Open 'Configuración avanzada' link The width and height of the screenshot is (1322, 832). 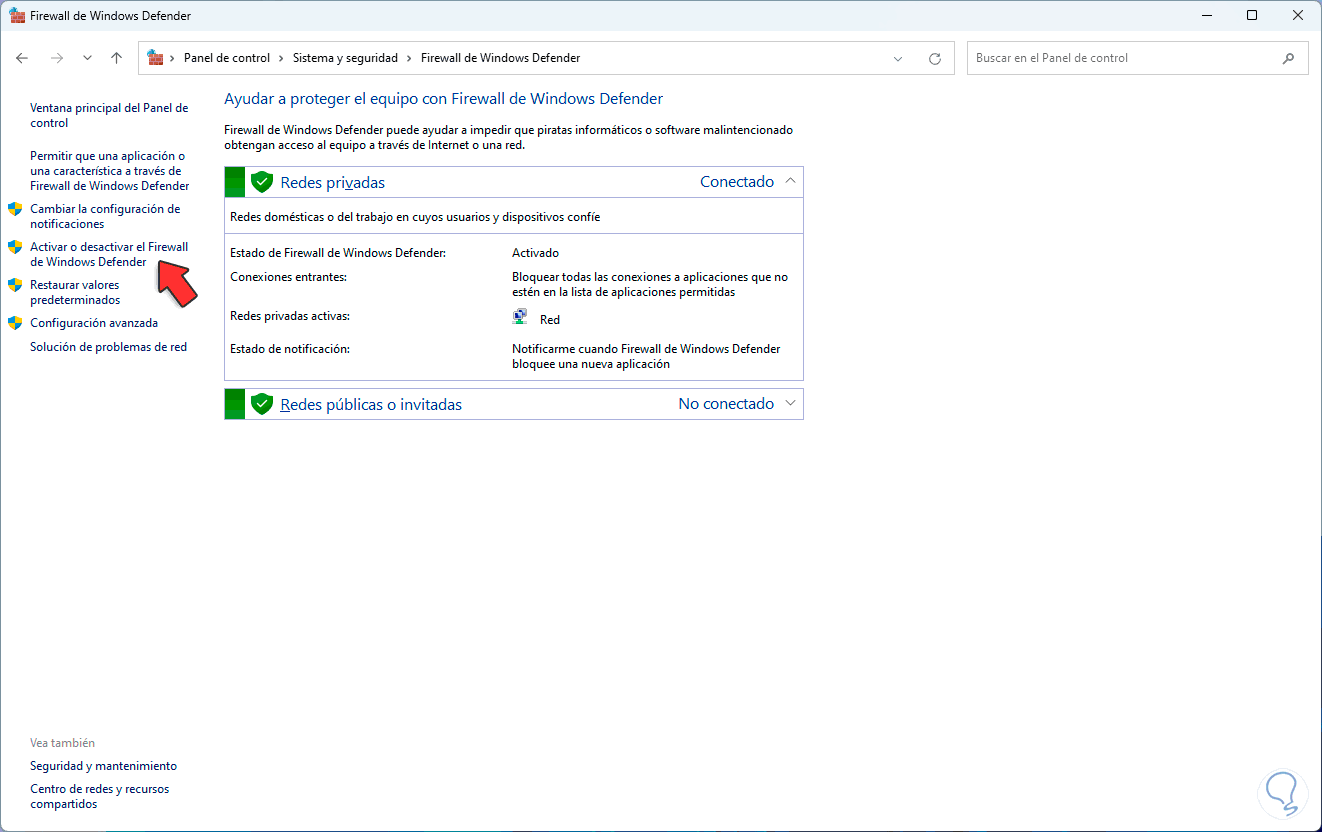[94, 323]
